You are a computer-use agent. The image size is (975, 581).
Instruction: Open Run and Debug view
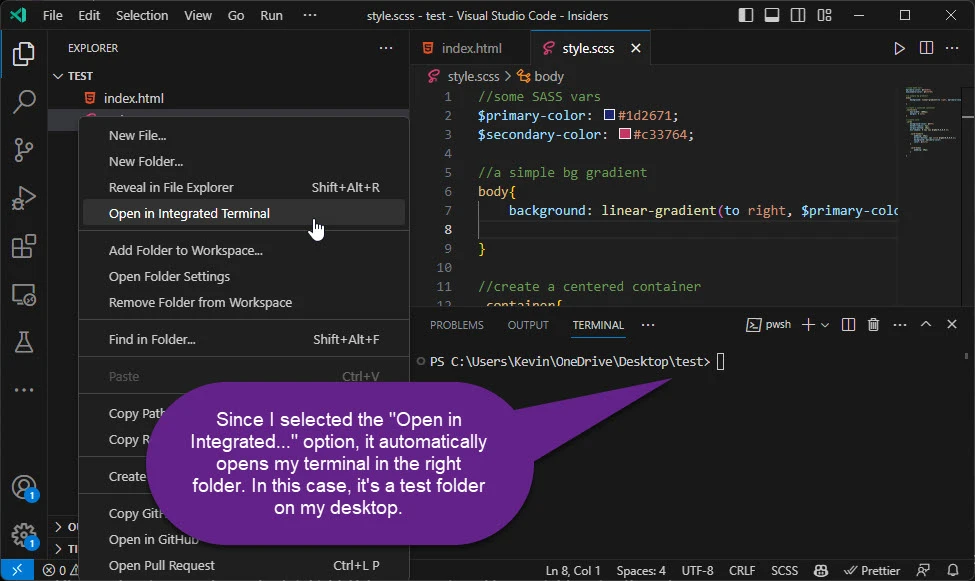click(24, 198)
